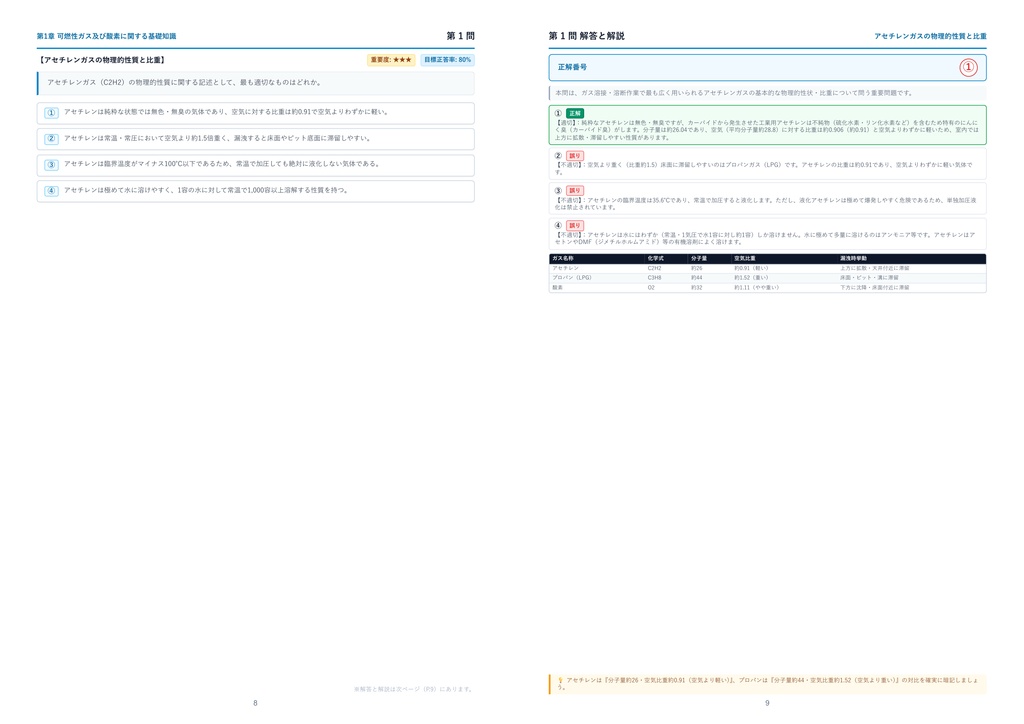Click the red circled ① in 正解番号 box
This screenshot has width=1024, height=724.
point(968,67)
